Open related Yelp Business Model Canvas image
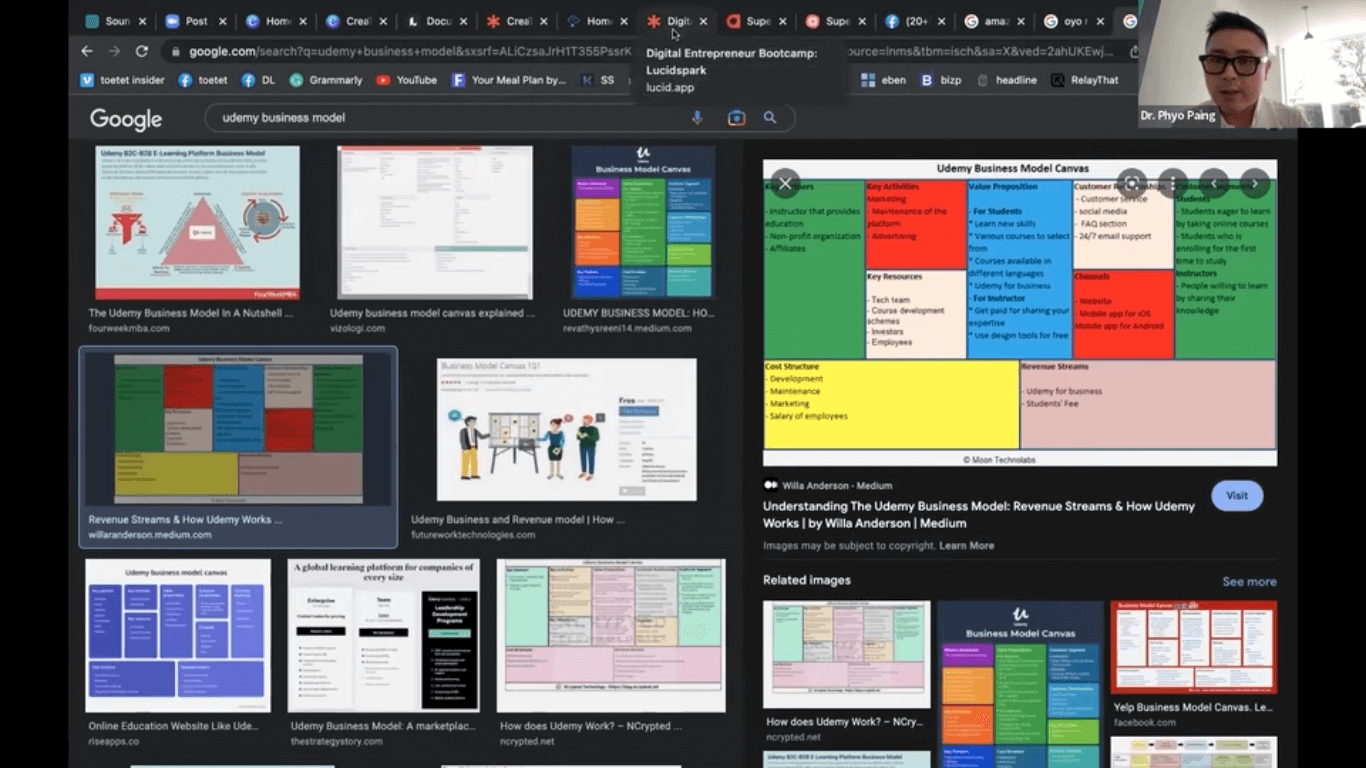 click(x=1193, y=647)
